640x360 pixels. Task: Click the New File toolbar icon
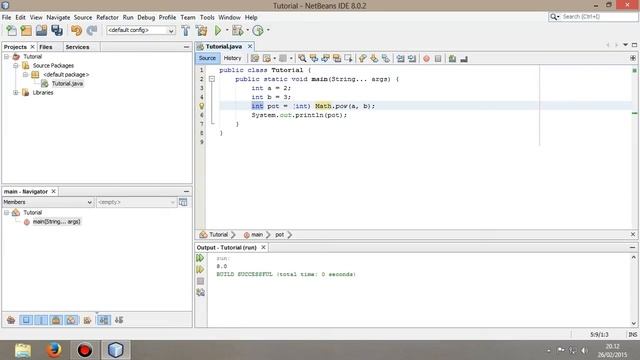pos(11,30)
